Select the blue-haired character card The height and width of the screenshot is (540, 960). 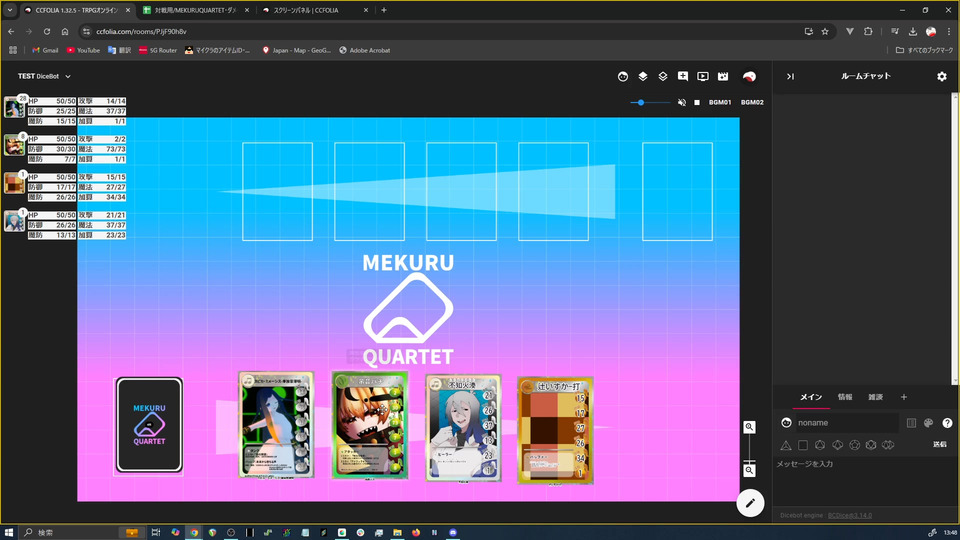pyautogui.click(x=276, y=424)
